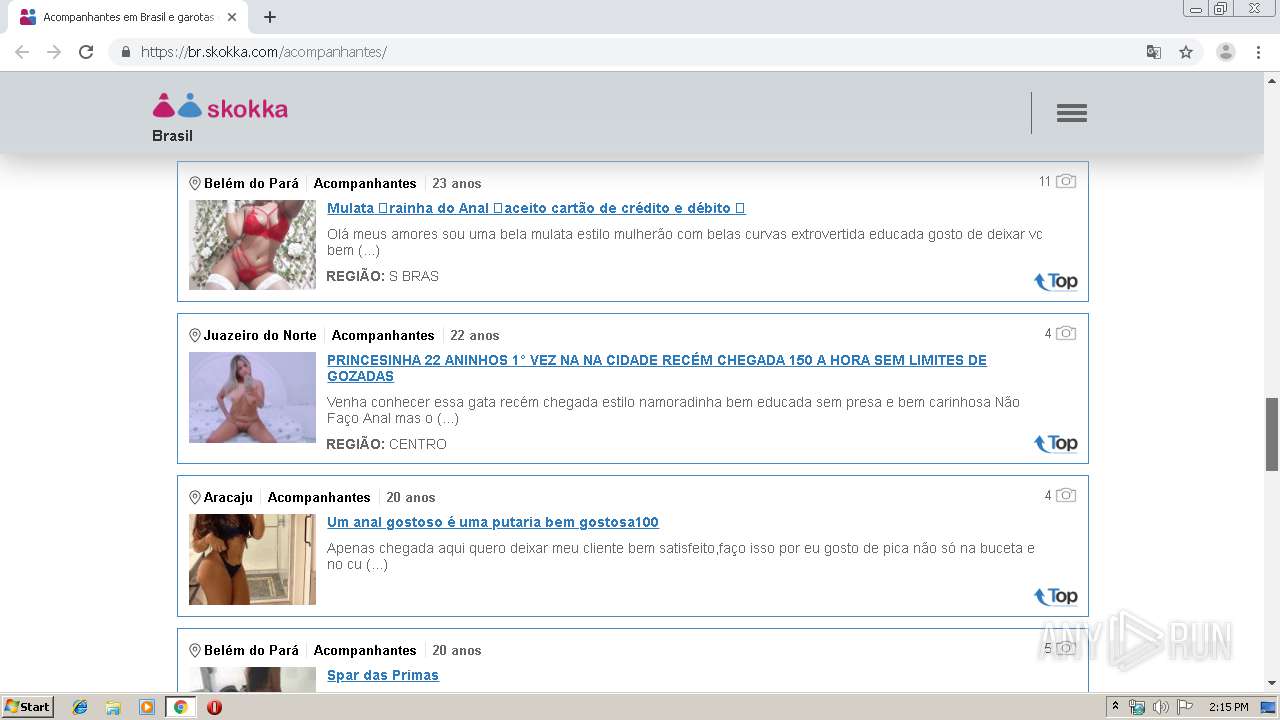
Task: Click Aracaju city label
Action: click(228, 497)
